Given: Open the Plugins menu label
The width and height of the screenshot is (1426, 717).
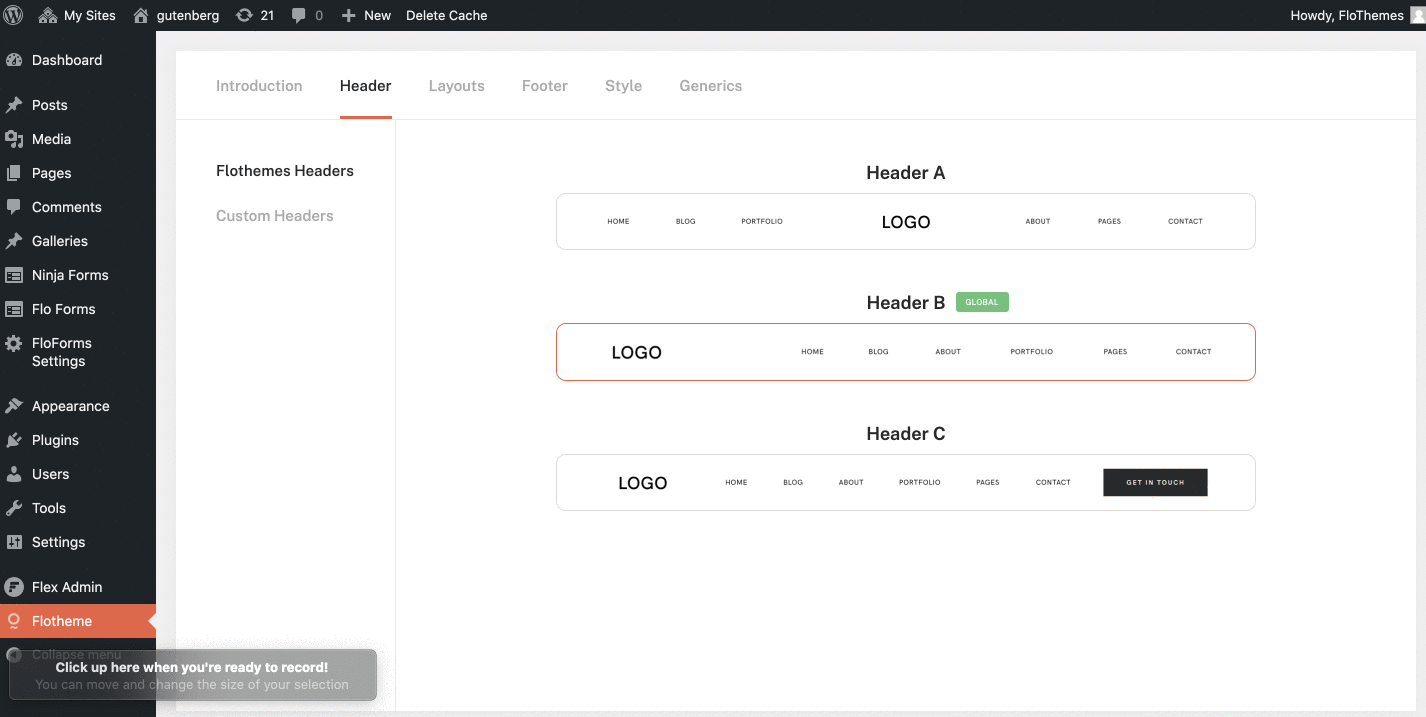Looking at the screenshot, I should [55, 440].
